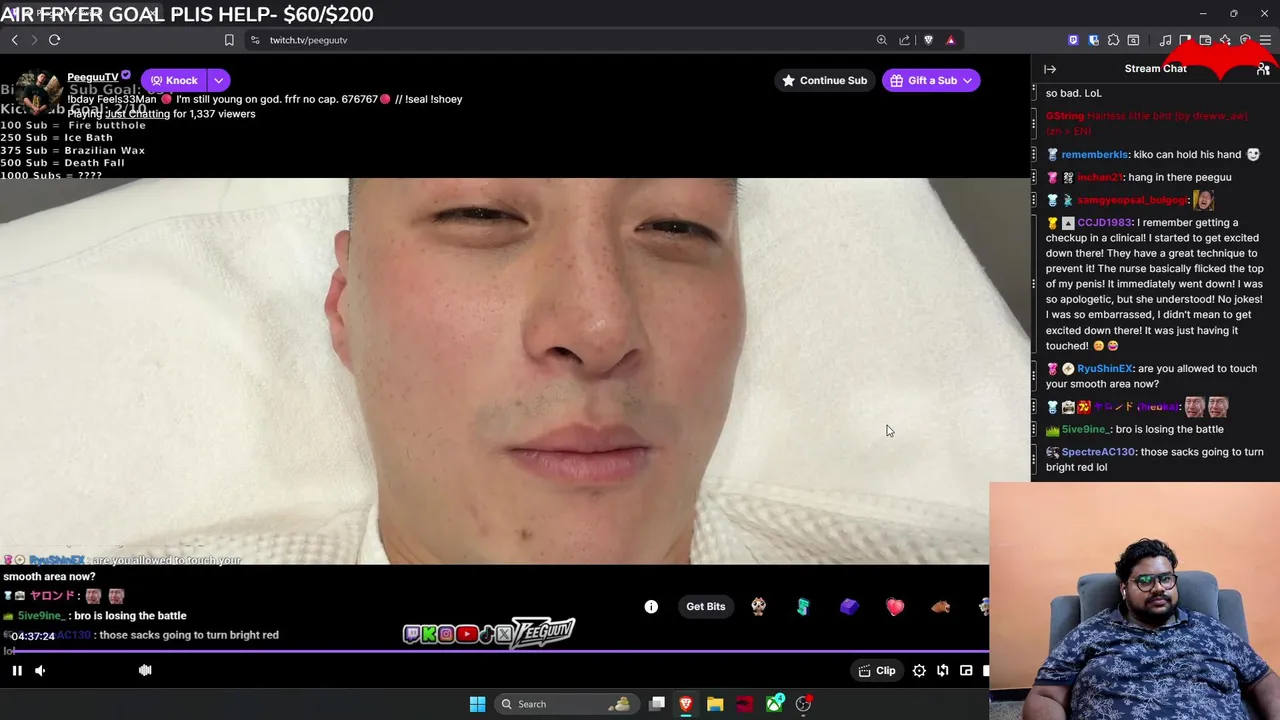Expand the dropdown next to Knock
Screen dimensions: 1280x720
218,80
